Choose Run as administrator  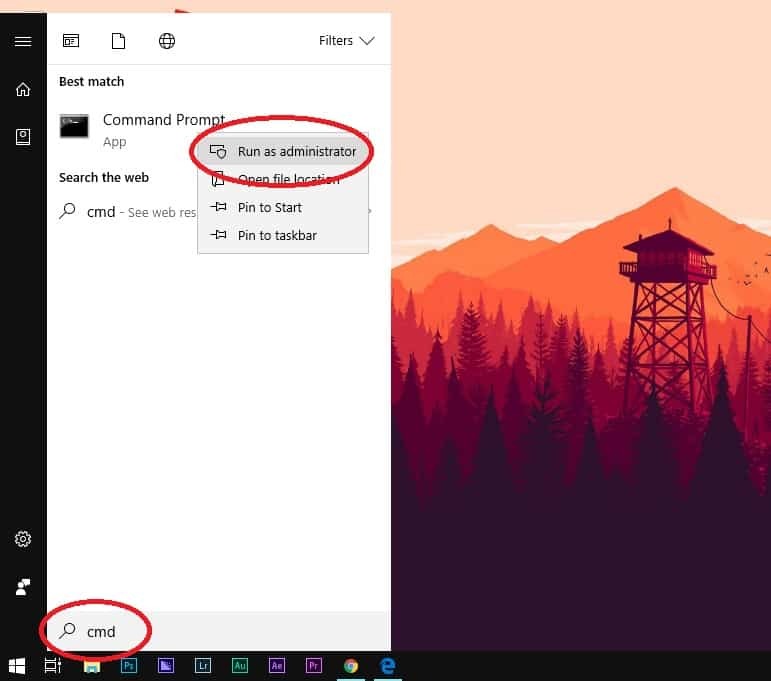(x=283, y=151)
